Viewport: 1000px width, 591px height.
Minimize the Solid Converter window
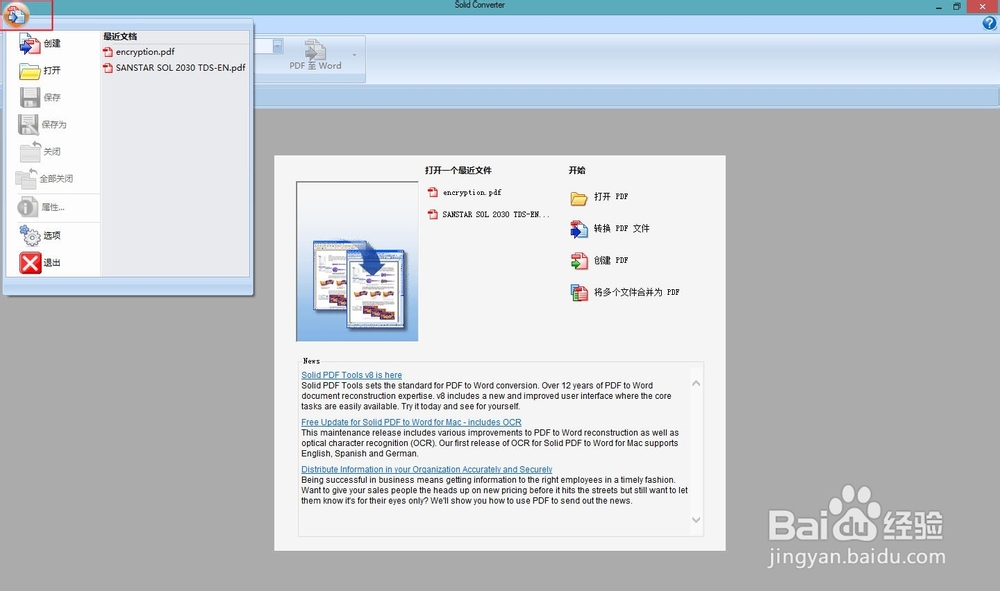point(939,6)
